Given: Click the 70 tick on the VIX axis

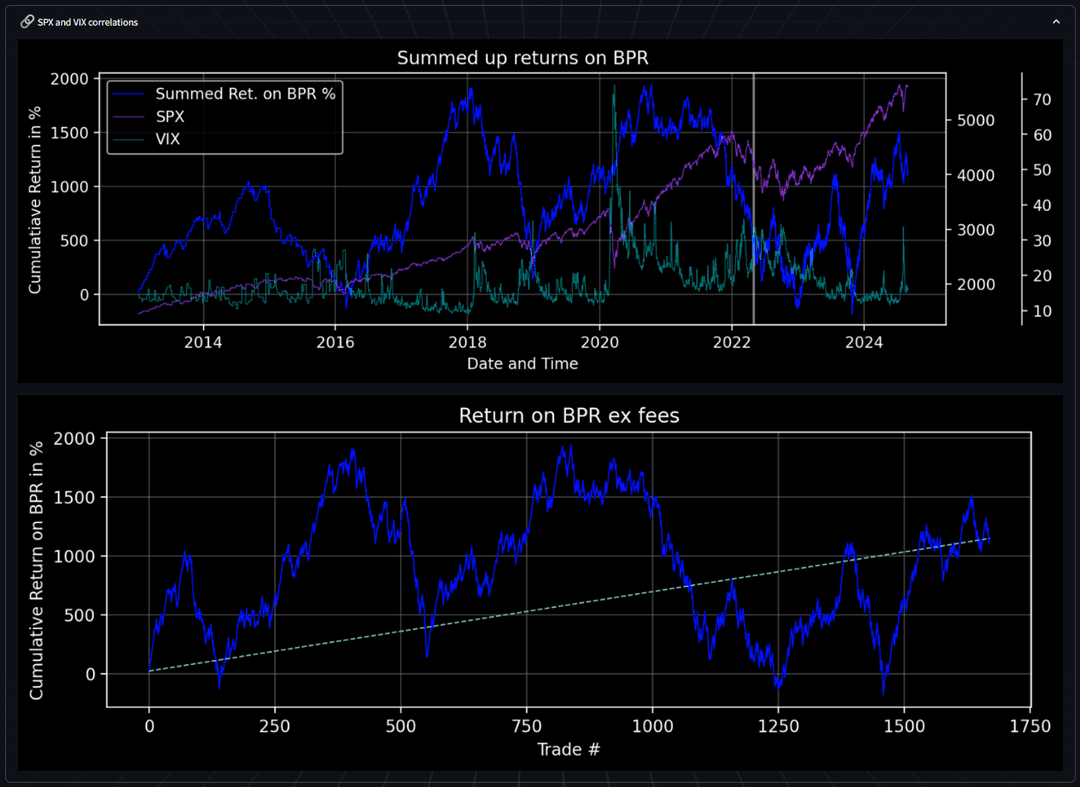Looking at the screenshot, I should coord(1041,99).
